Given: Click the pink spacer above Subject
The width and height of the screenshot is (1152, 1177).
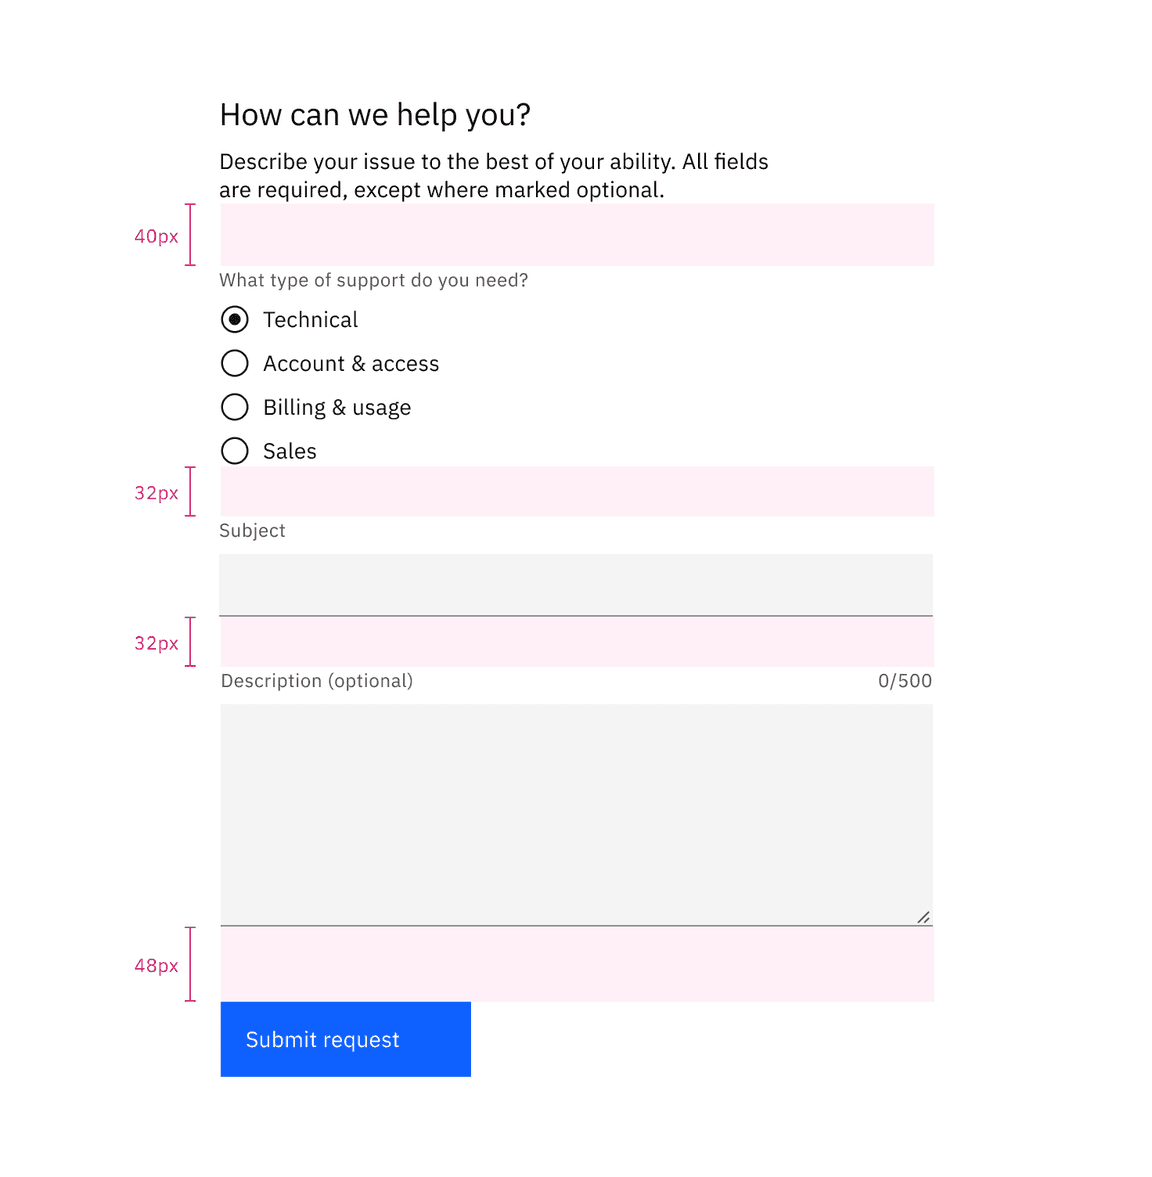Looking at the screenshot, I should coord(576,491).
